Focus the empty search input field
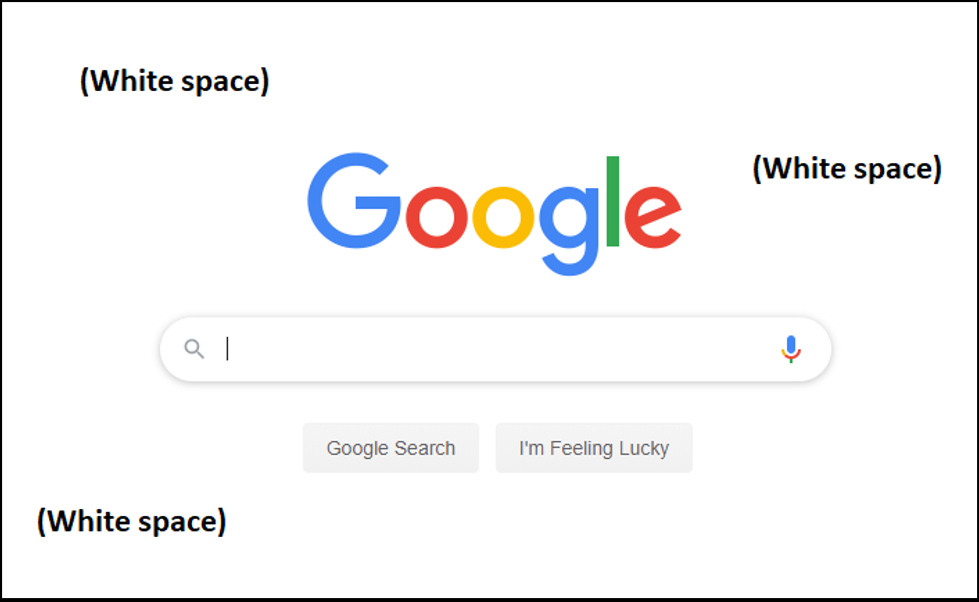The width and height of the screenshot is (979, 602). click(x=490, y=349)
